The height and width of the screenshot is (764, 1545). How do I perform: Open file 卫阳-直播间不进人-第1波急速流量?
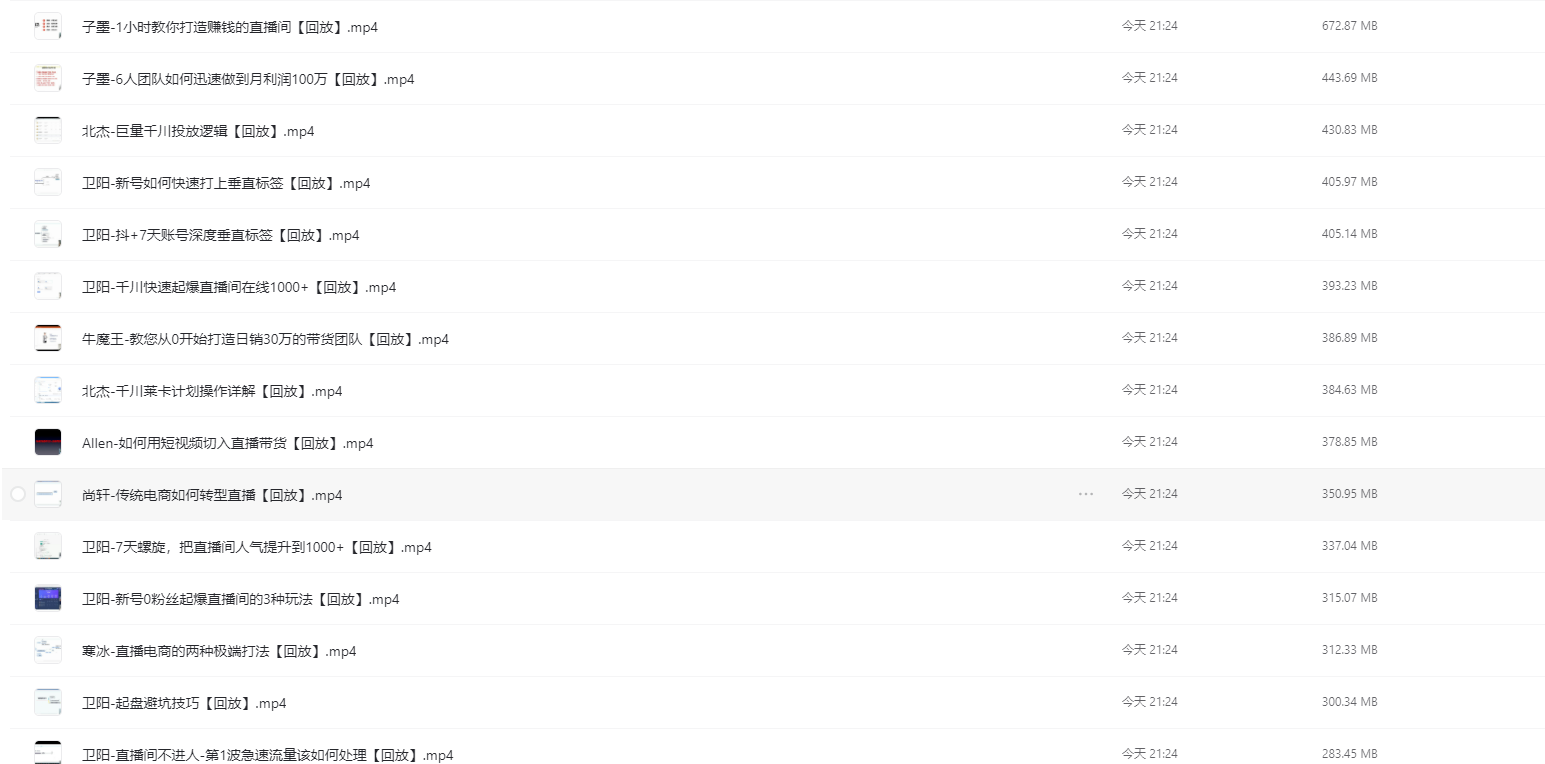coord(268,755)
